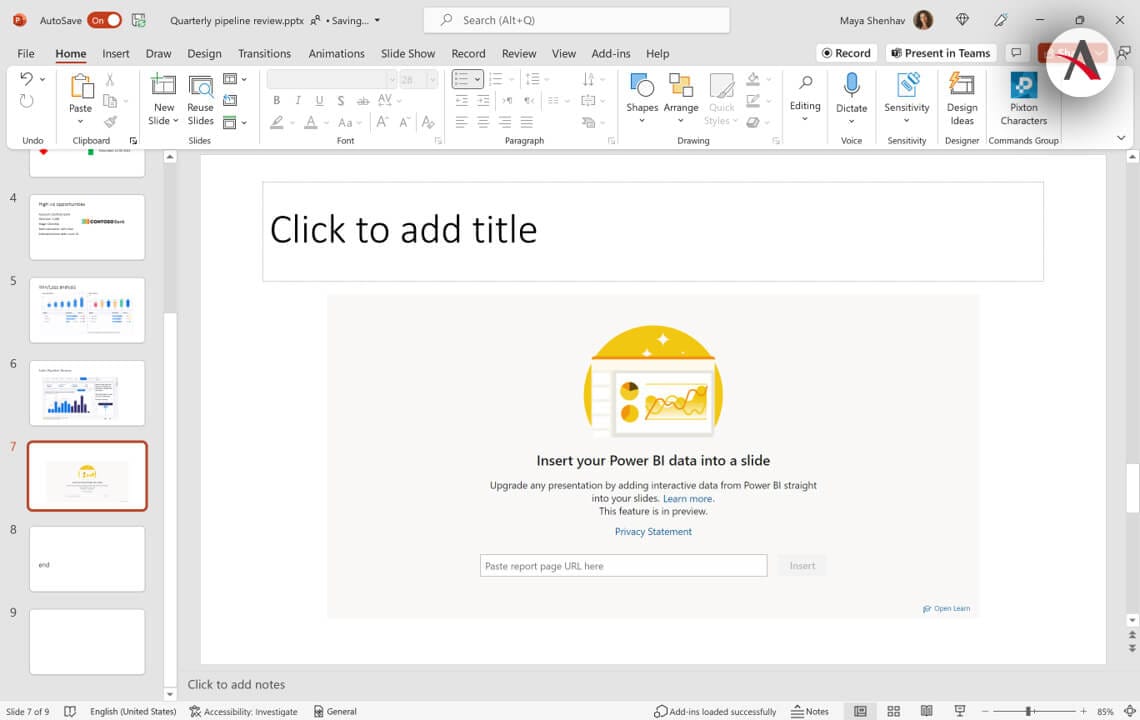Align text to the left

(x=462, y=122)
